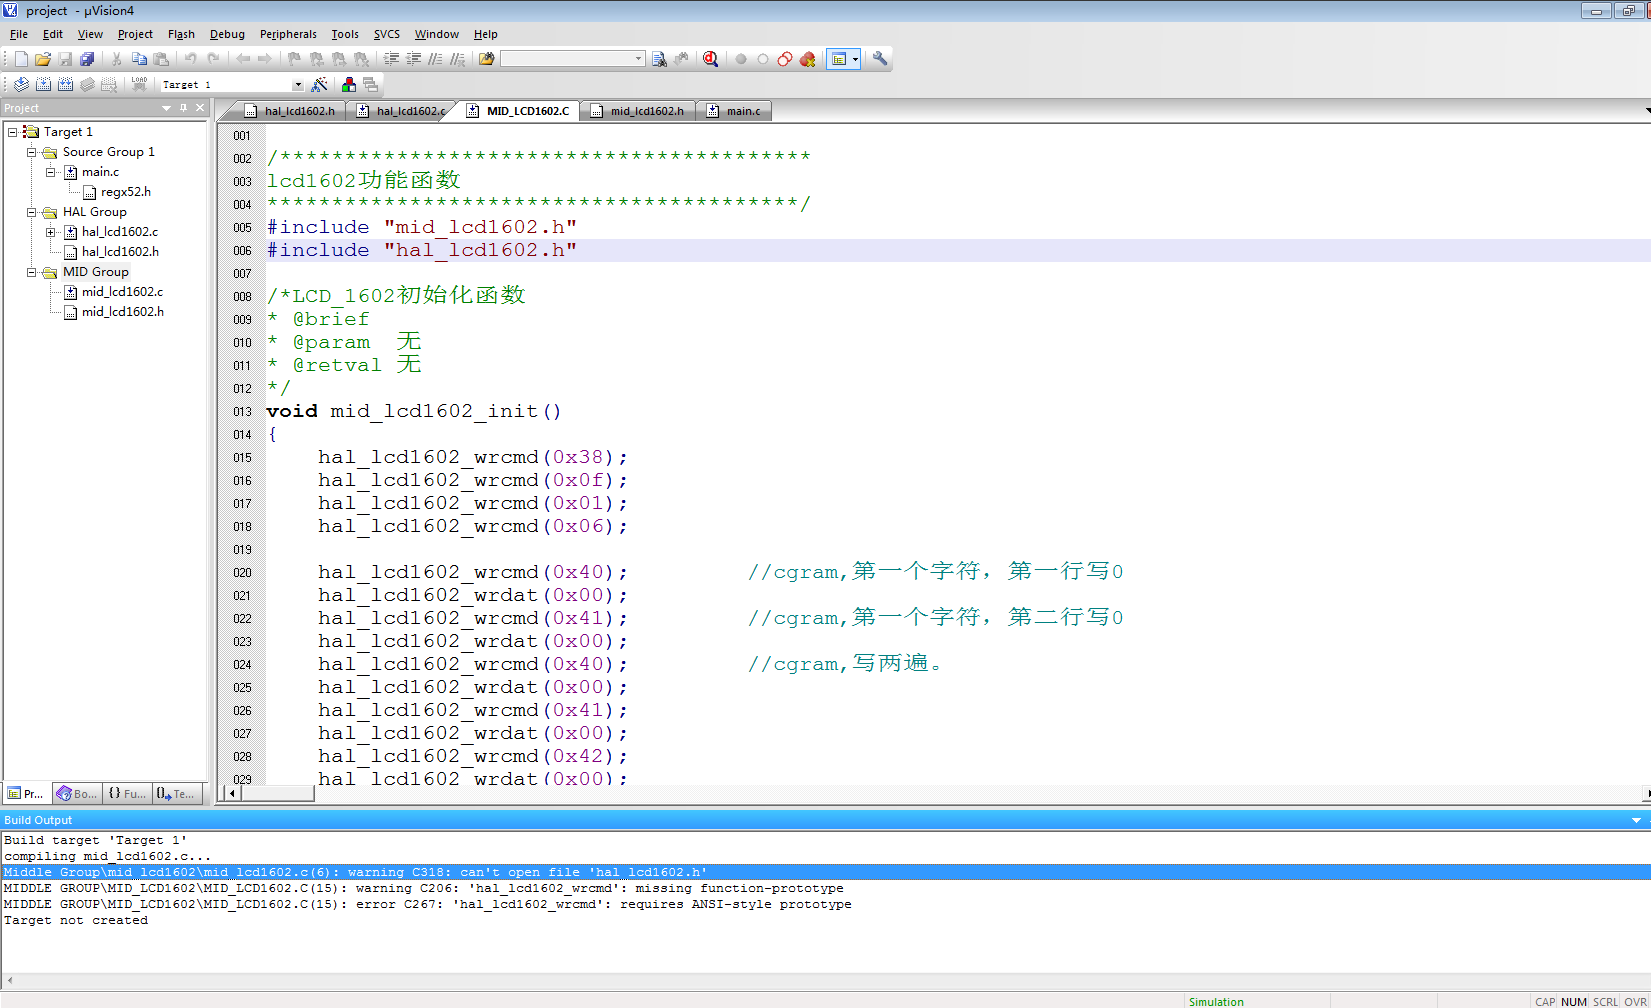Click the editor horizontal scrollbar thumb
The width and height of the screenshot is (1651, 1008).
pos(277,794)
